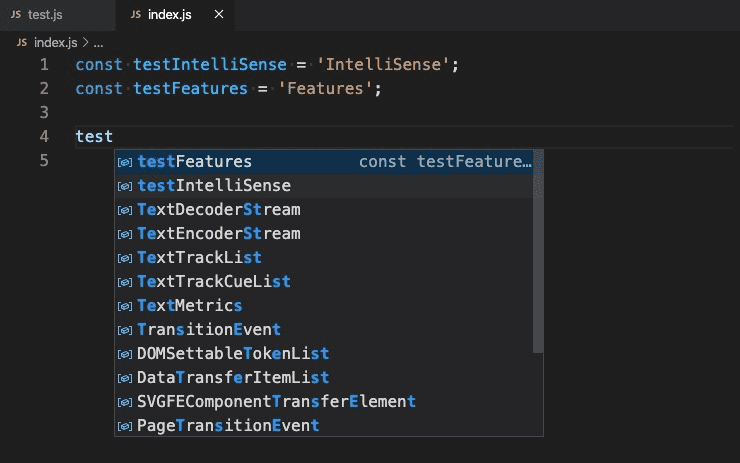Click the icon next to TransitionEvent
The image size is (740, 463).
125,330
